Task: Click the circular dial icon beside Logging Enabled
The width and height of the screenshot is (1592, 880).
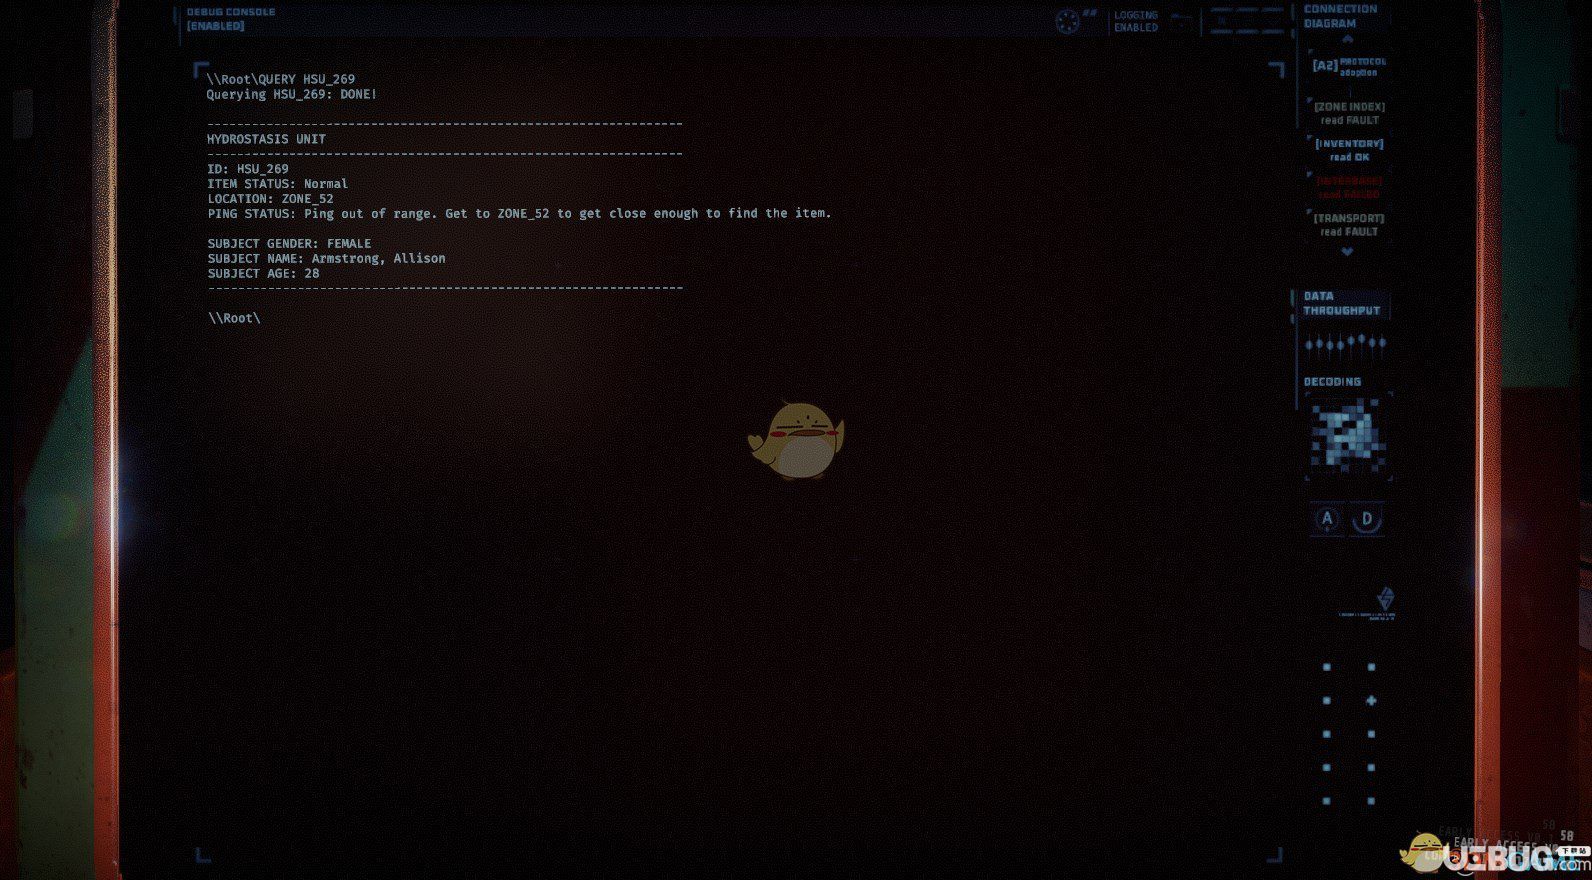Action: coord(1068,21)
